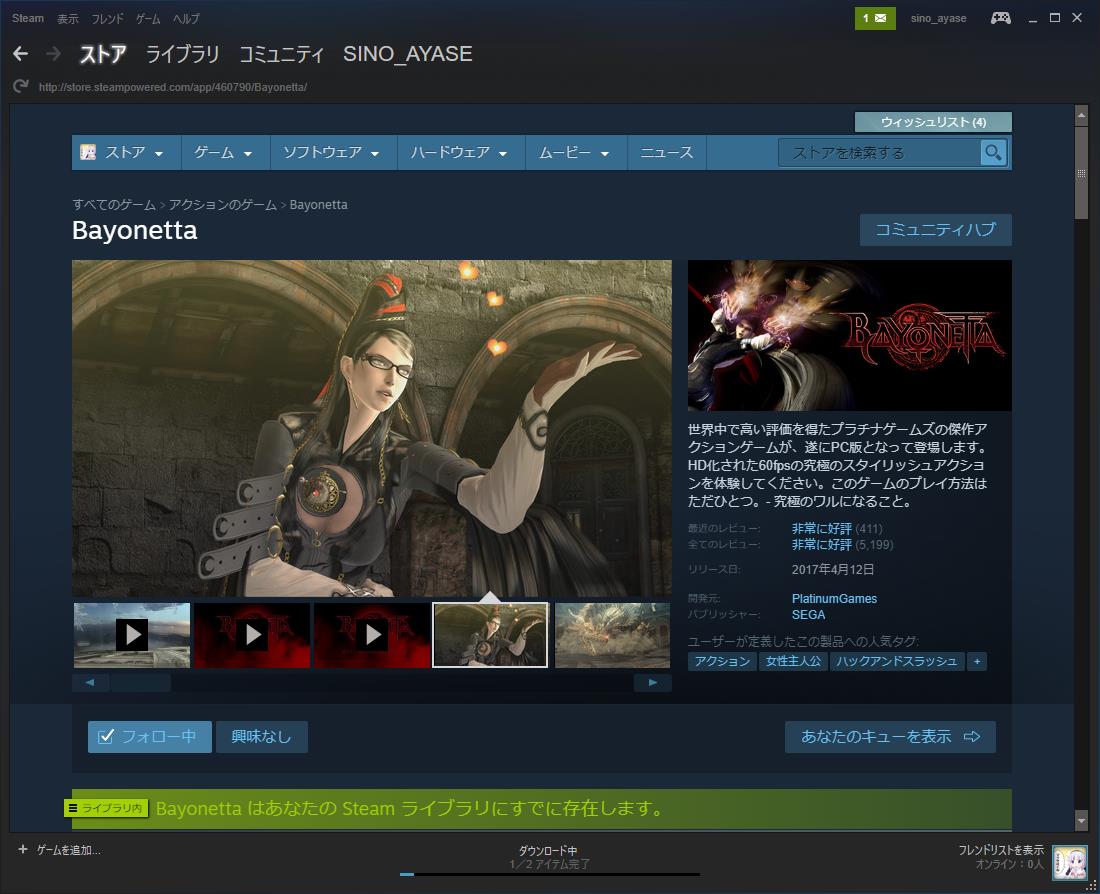
Task: Go back with the back arrow
Action: click(x=20, y=53)
